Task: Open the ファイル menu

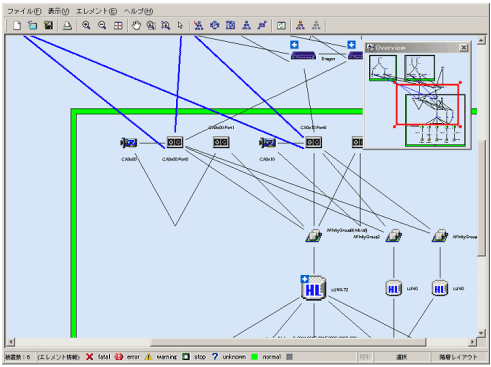Action: pyautogui.click(x=24, y=11)
